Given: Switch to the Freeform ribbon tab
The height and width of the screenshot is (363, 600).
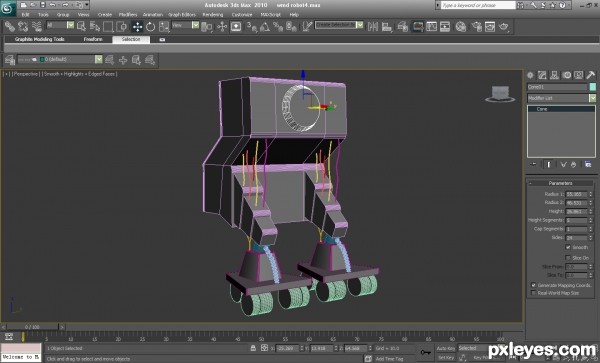Looking at the screenshot, I should click(x=93, y=39).
